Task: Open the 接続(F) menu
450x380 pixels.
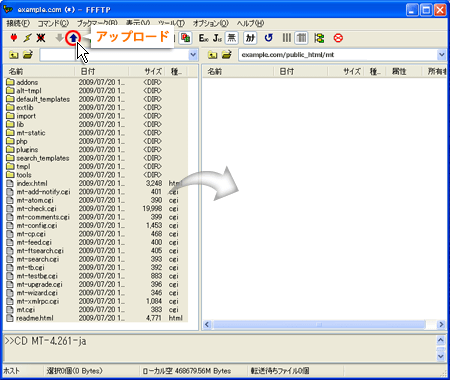Action: coord(18,23)
